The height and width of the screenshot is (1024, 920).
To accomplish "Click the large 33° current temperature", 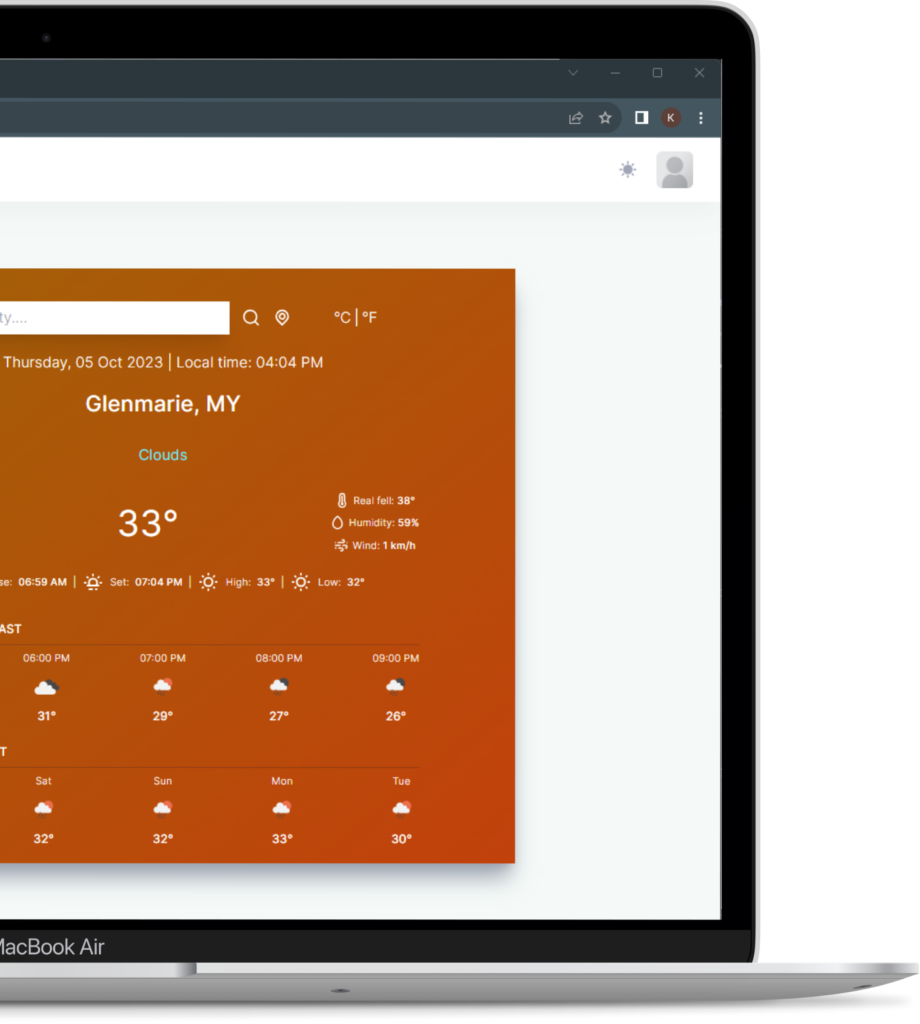I will 148,523.
